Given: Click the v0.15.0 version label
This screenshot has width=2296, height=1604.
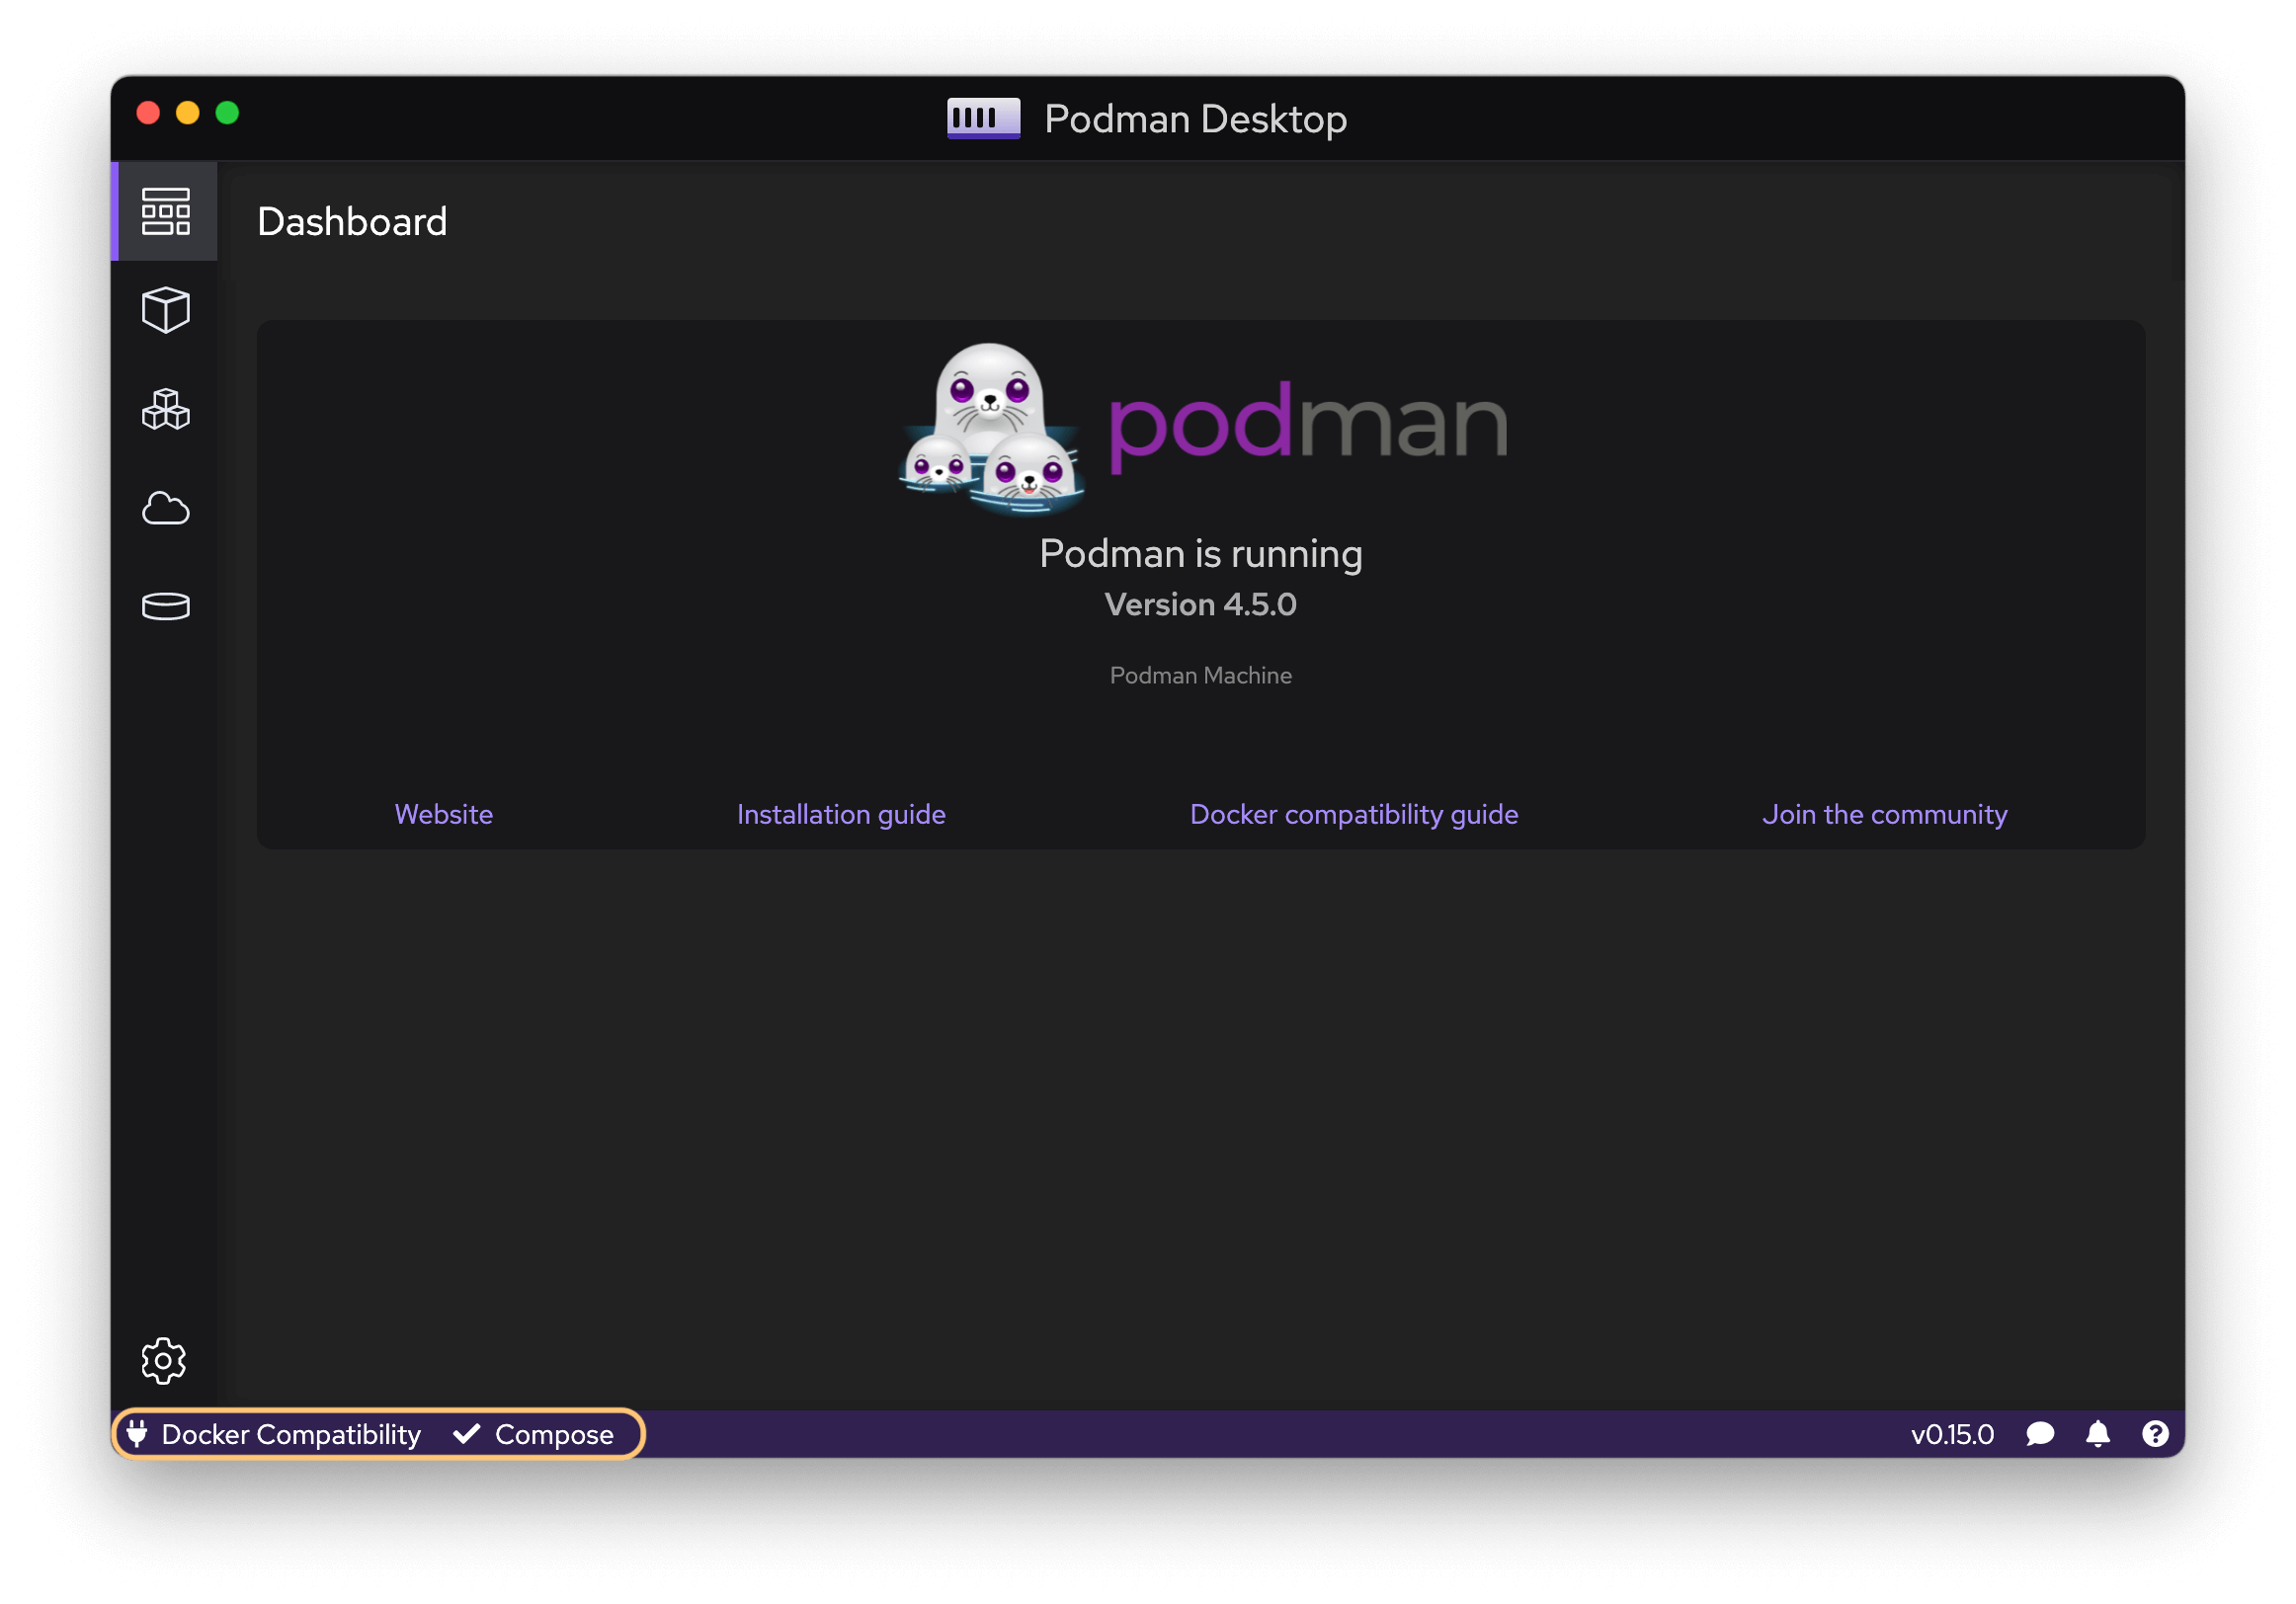Looking at the screenshot, I should [1951, 1434].
